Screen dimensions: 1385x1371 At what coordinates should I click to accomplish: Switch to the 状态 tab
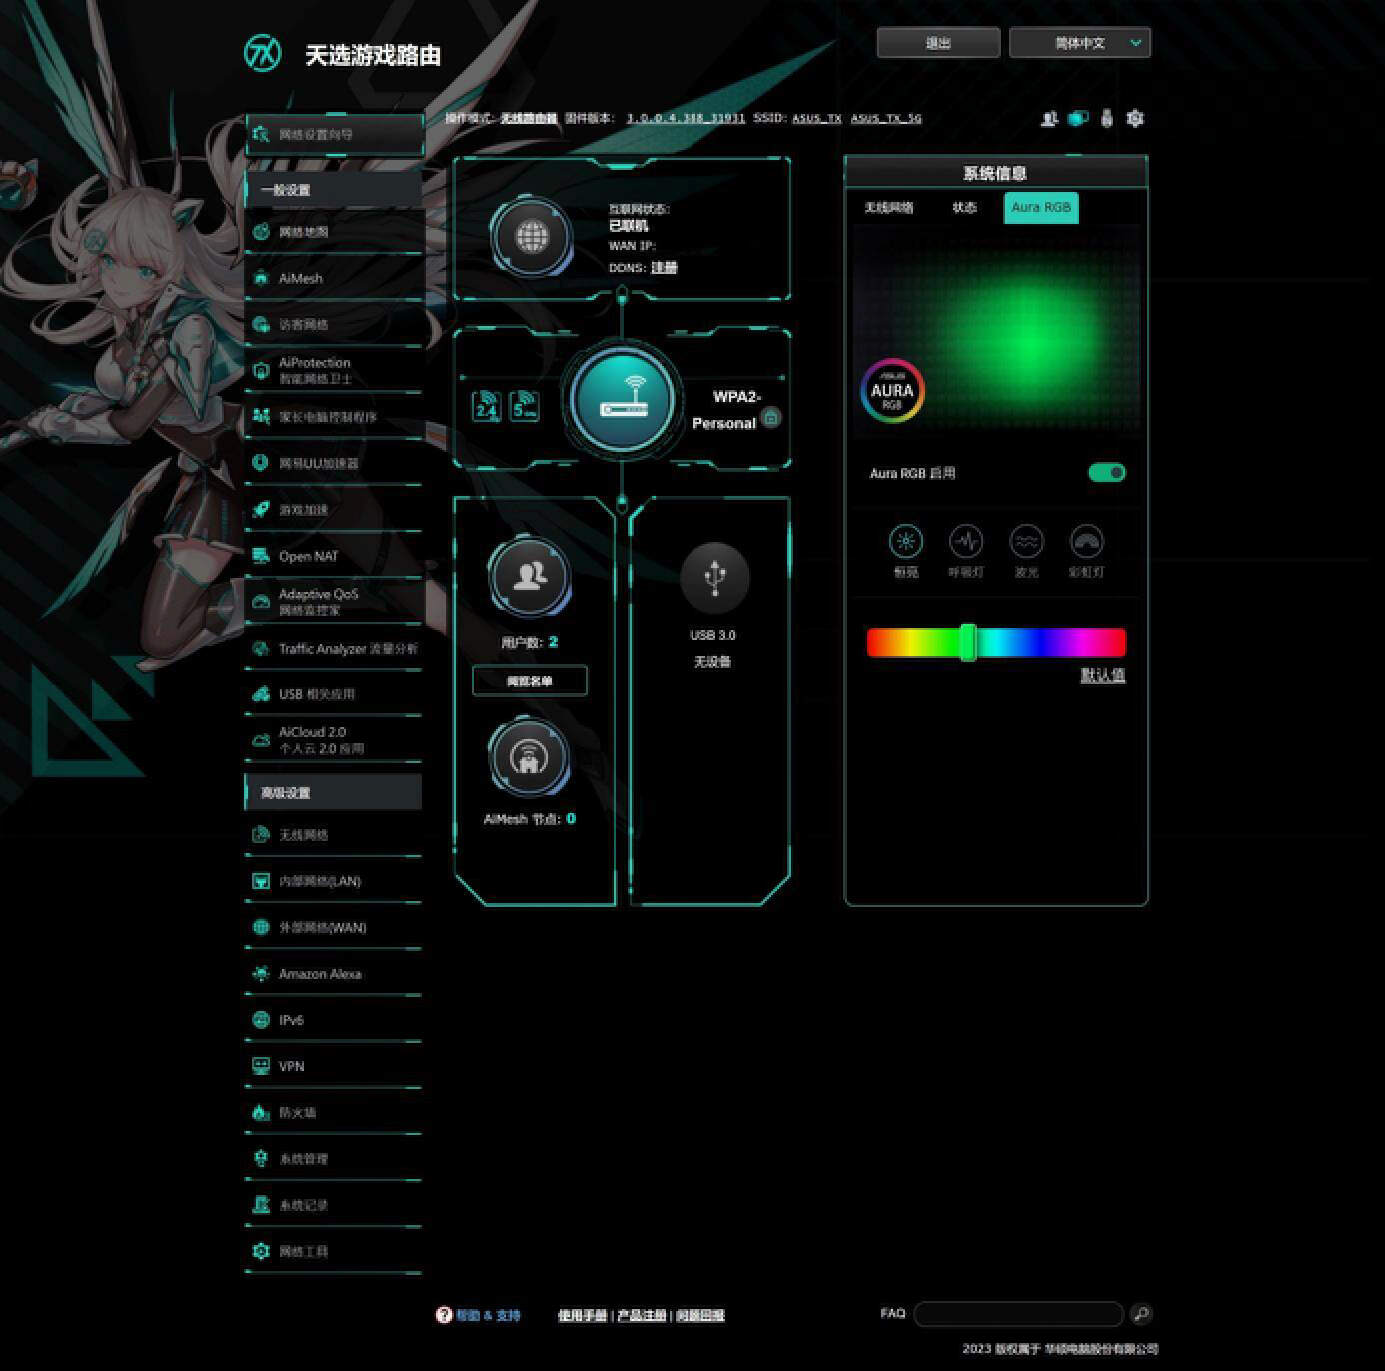(x=964, y=208)
